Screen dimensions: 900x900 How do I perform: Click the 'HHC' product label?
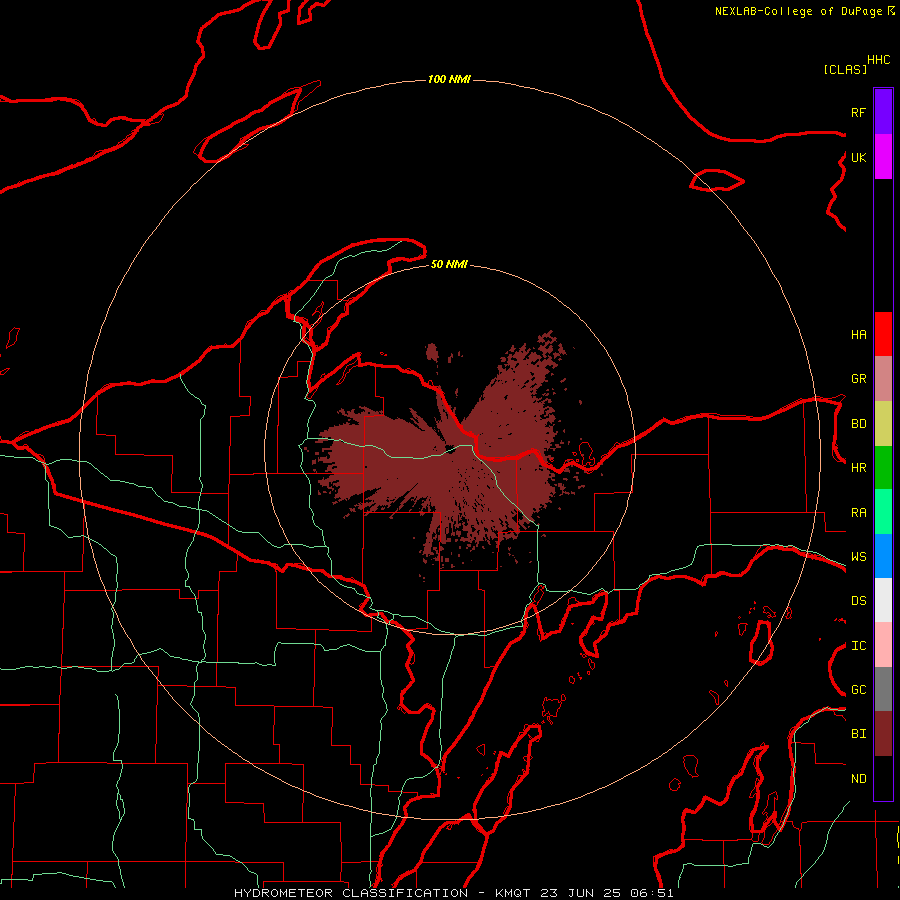coord(878,60)
